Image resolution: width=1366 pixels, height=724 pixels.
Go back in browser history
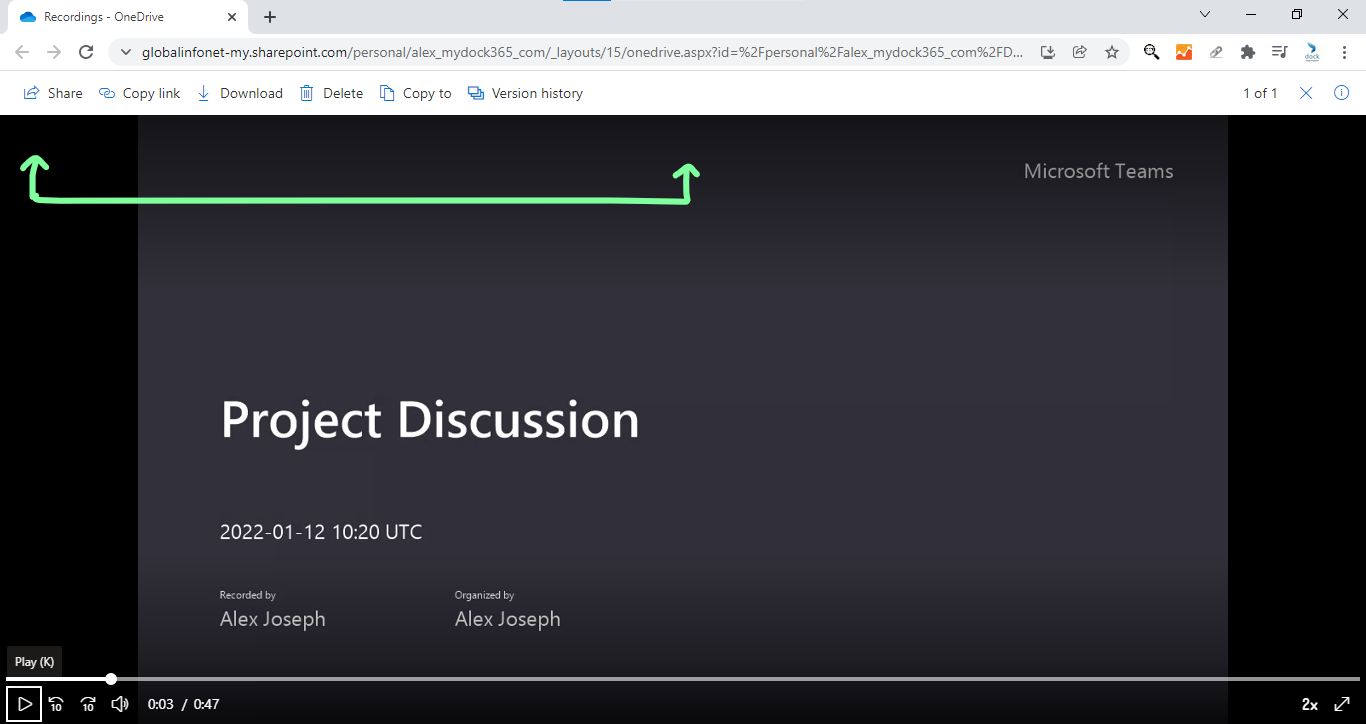point(22,52)
